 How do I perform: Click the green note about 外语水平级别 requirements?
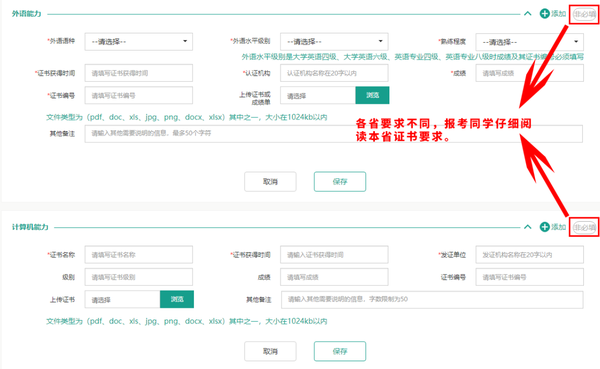(412, 57)
